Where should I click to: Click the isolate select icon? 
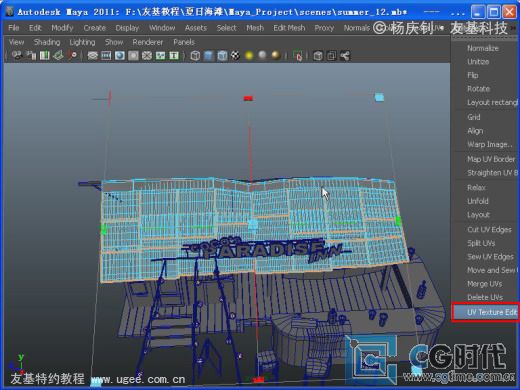[297, 55]
